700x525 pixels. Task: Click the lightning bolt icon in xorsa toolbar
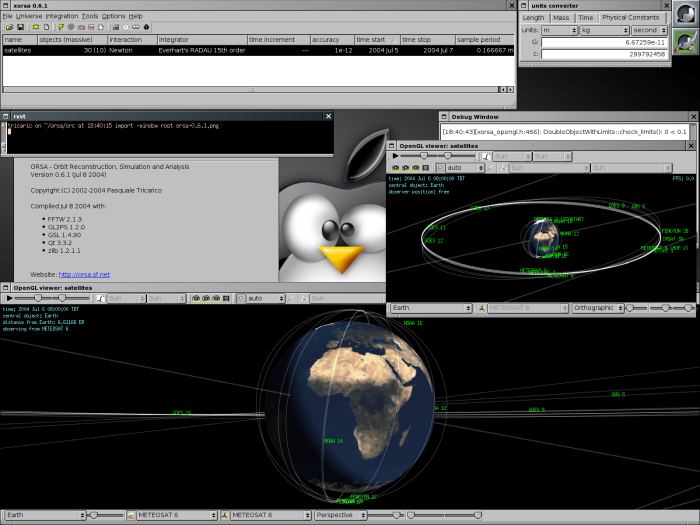click(x=61, y=27)
